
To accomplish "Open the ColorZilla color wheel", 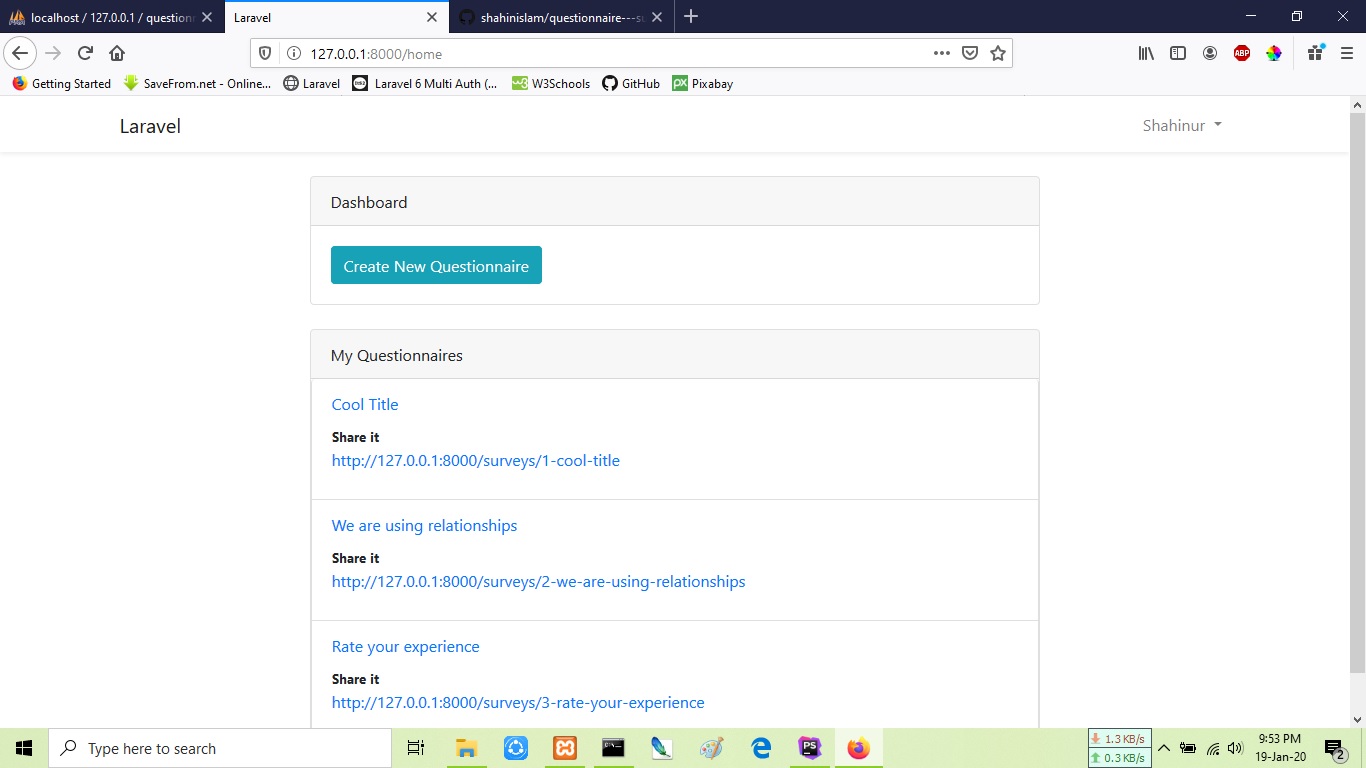I will pyautogui.click(x=1274, y=53).
